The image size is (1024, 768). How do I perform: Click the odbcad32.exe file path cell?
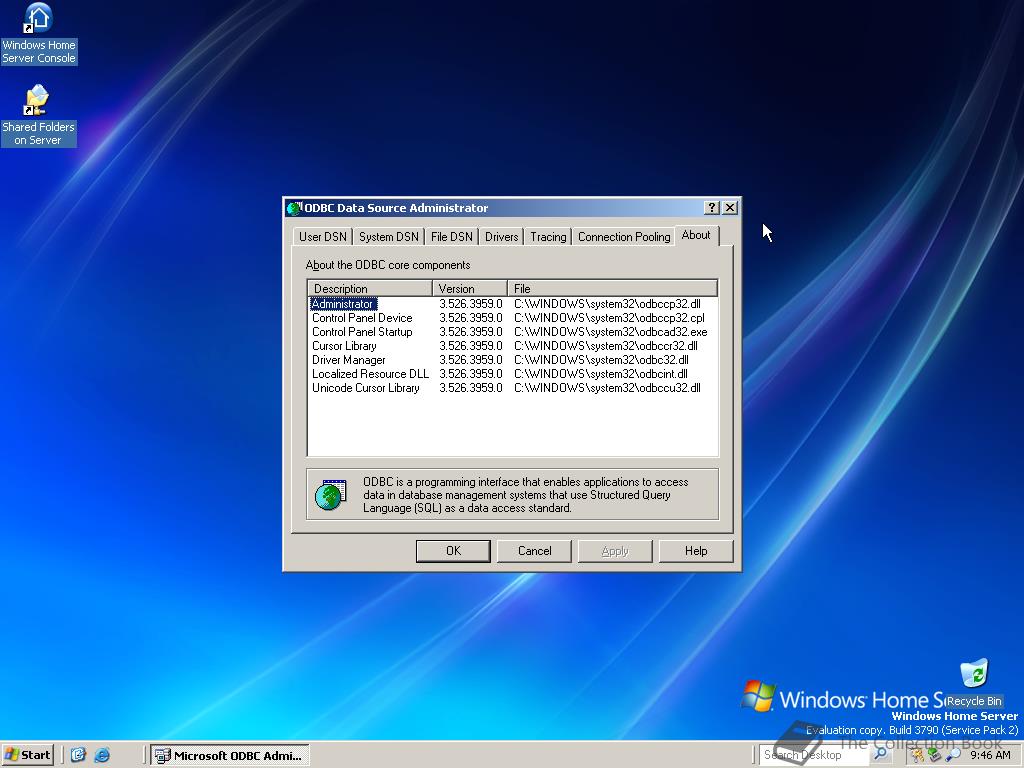point(611,332)
